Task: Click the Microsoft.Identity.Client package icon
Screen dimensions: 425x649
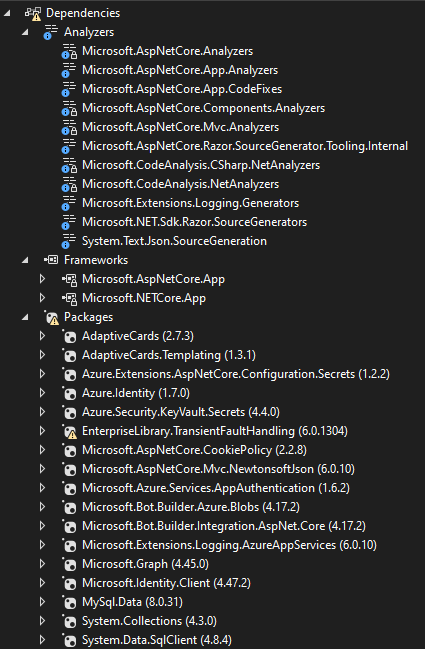Action: pos(69,584)
